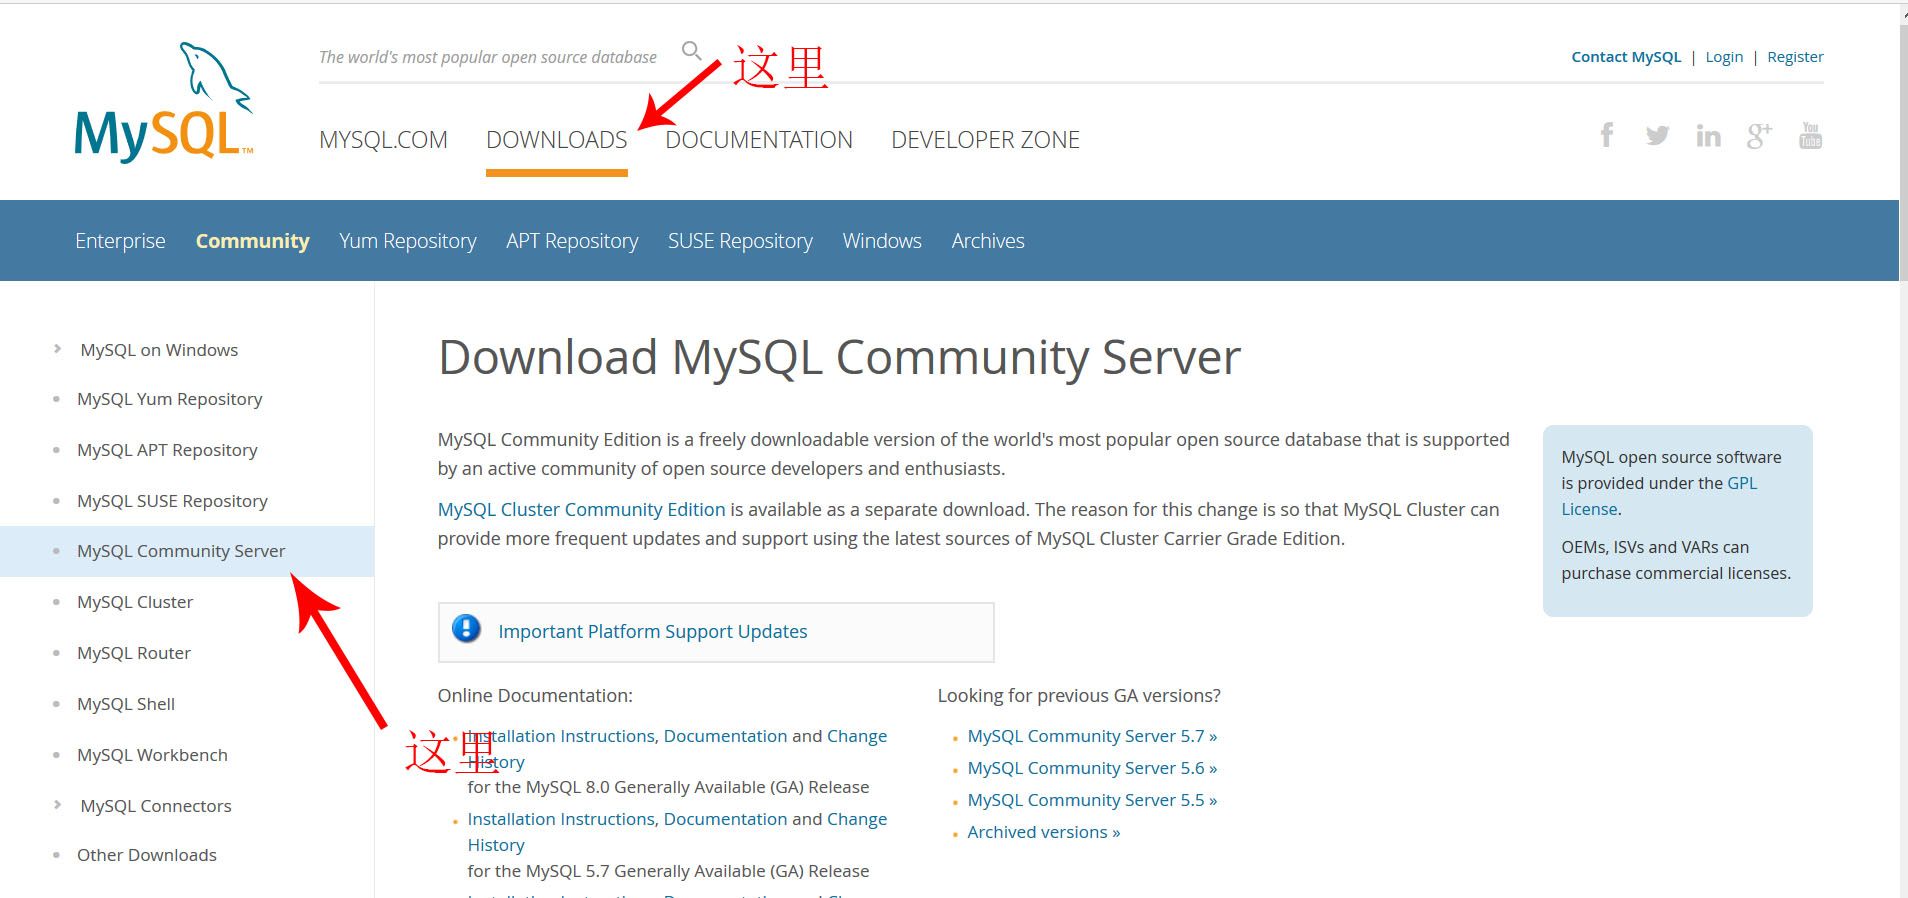
Task: Expand MySQL on Windows sidebar arrow
Action: coord(57,349)
